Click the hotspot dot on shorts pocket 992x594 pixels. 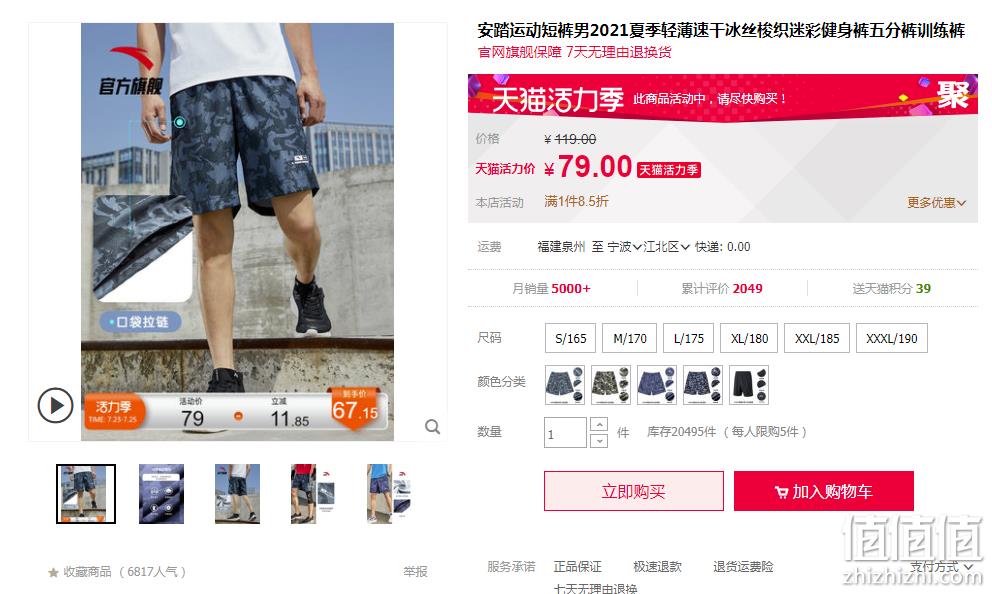pos(180,122)
